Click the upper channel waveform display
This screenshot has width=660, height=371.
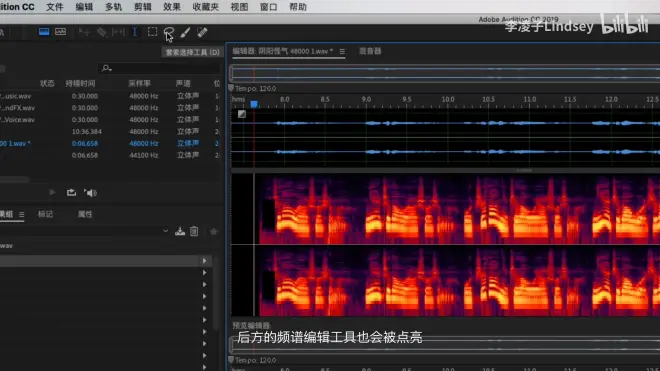[445, 123]
